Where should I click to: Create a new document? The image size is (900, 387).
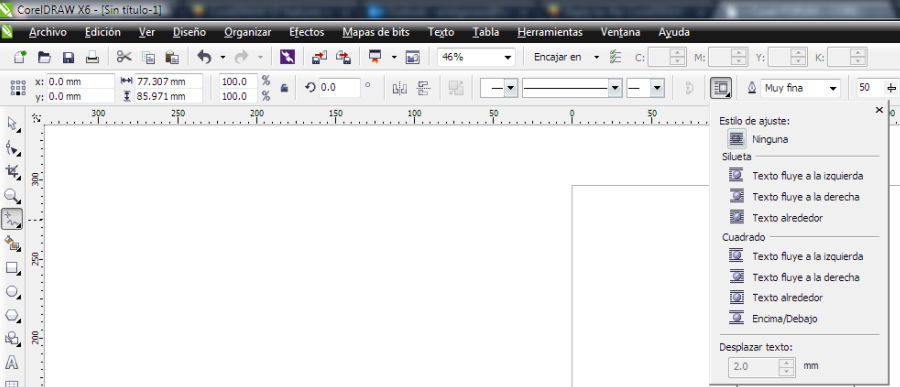pyautogui.click(x=21, y=57)
